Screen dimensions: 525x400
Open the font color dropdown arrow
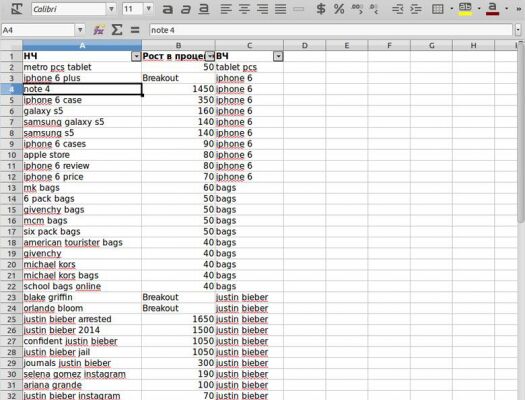point(506,9)
